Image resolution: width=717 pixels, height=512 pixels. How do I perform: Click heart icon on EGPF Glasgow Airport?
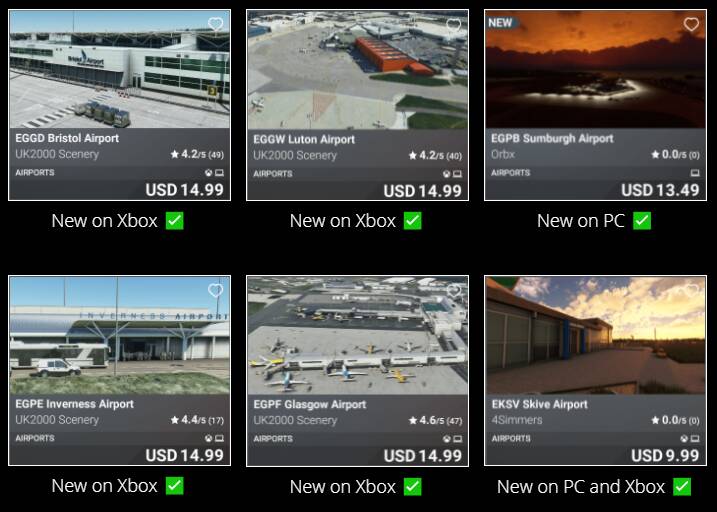tap(453, 290)
